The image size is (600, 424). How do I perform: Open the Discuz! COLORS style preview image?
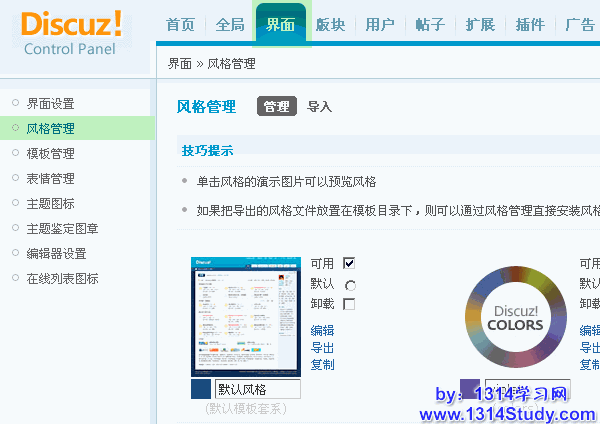point(514,315)
